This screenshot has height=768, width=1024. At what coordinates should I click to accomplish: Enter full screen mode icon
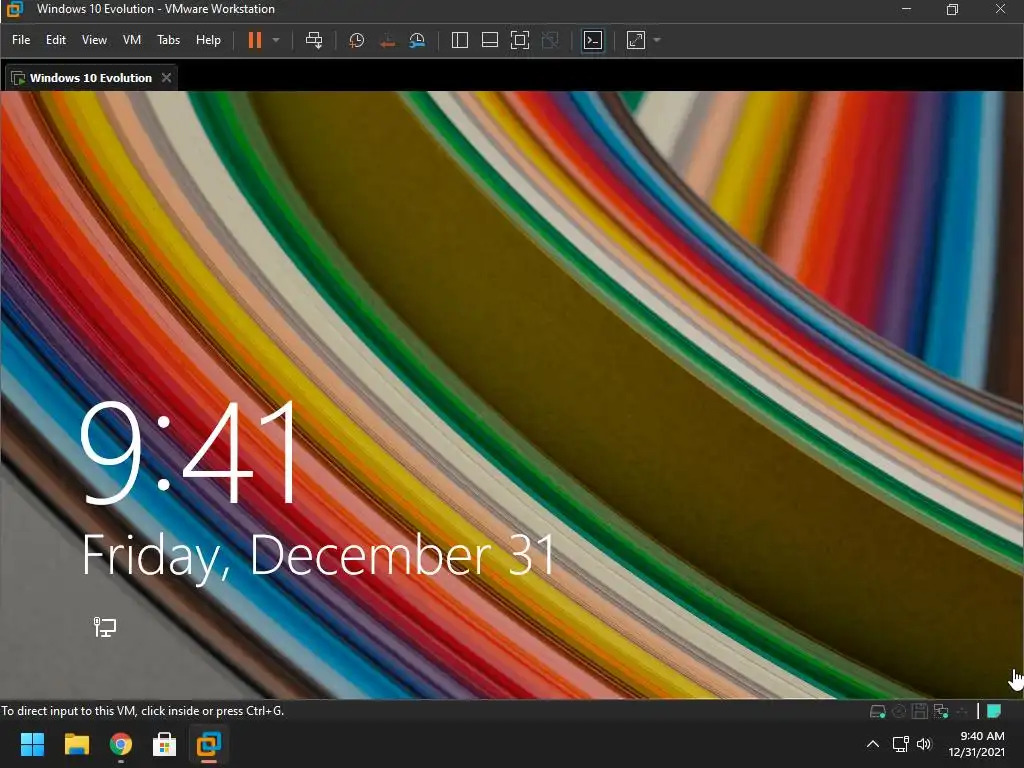(x=520, y=40)
